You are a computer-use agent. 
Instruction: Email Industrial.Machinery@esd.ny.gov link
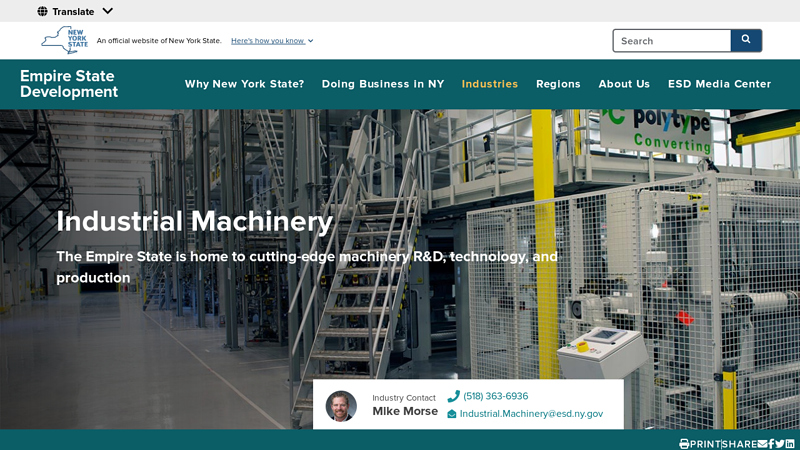(531, 414)
